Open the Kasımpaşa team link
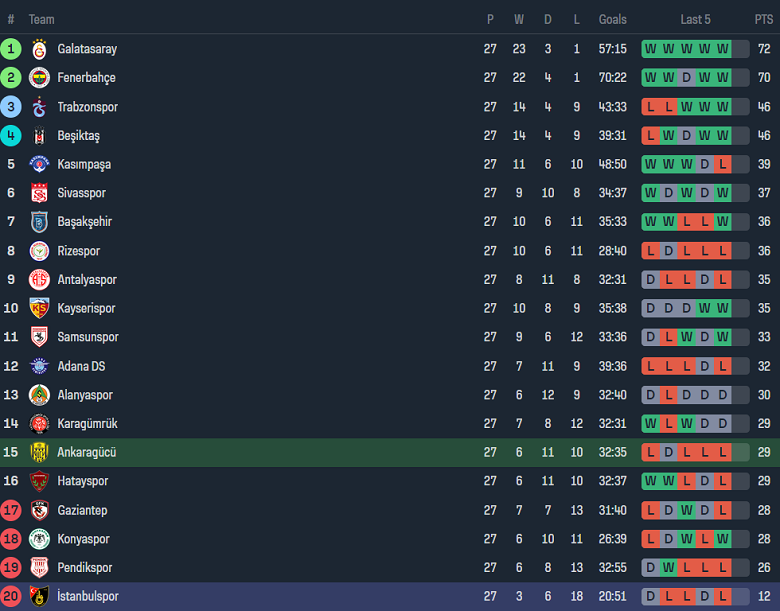Screen dimensions: 780x611 point(84,165)
